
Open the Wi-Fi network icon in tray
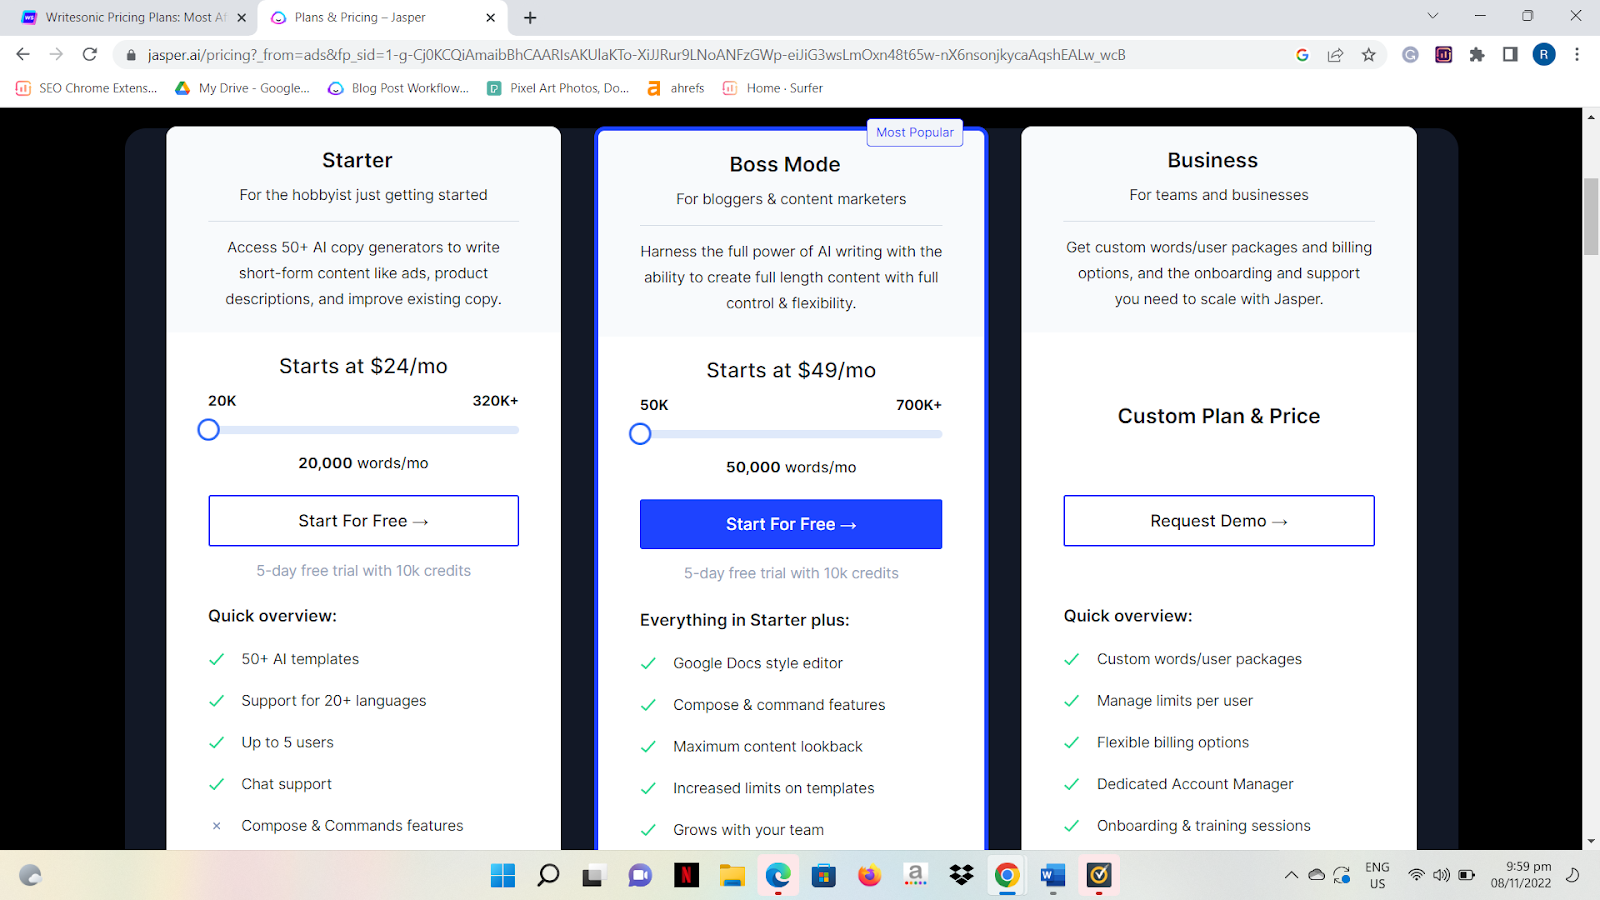pyautogui.click(x=1416, y=876)
